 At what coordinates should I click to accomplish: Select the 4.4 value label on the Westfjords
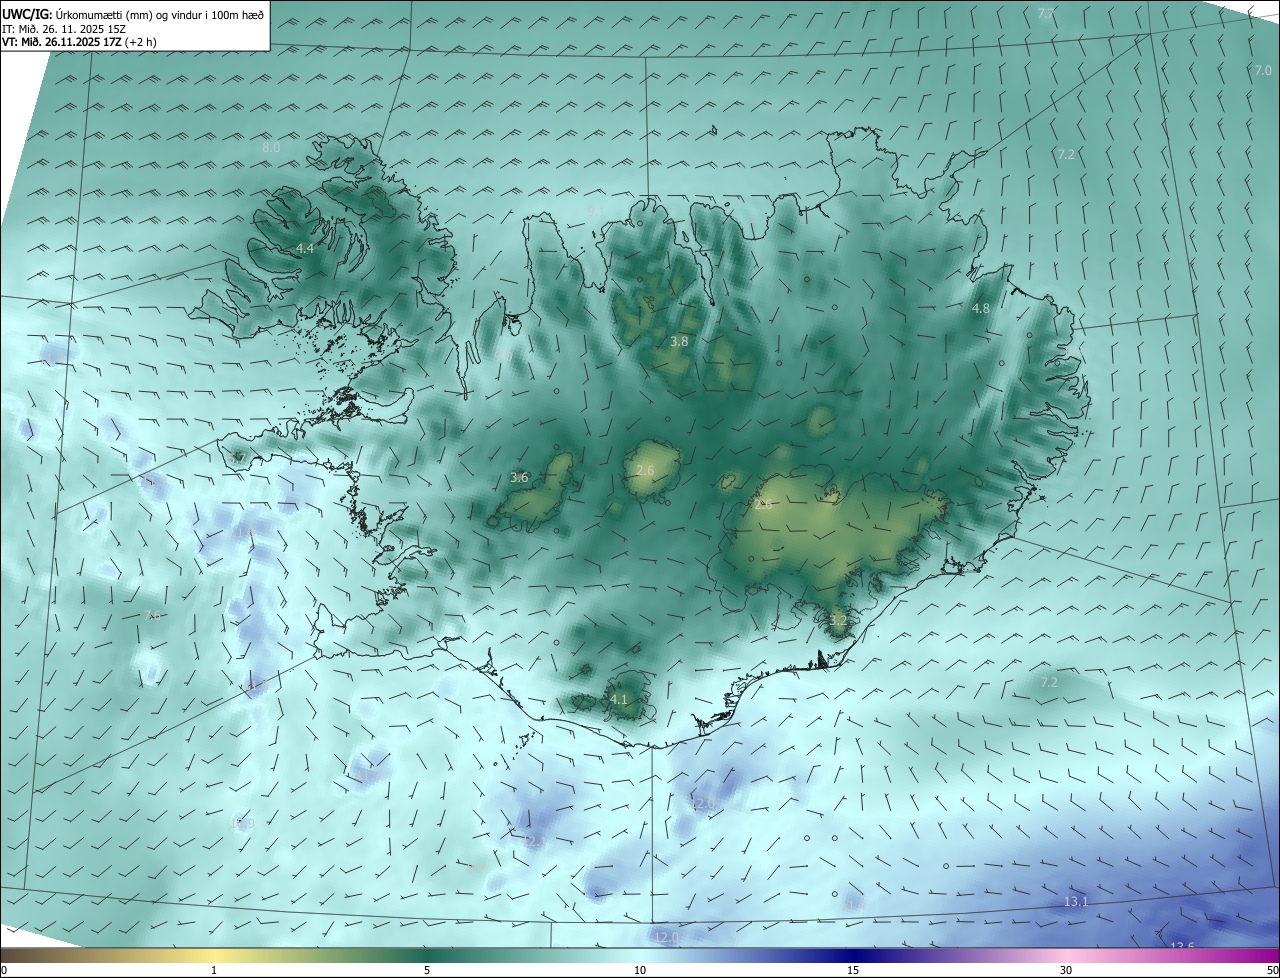click(304, 248)
